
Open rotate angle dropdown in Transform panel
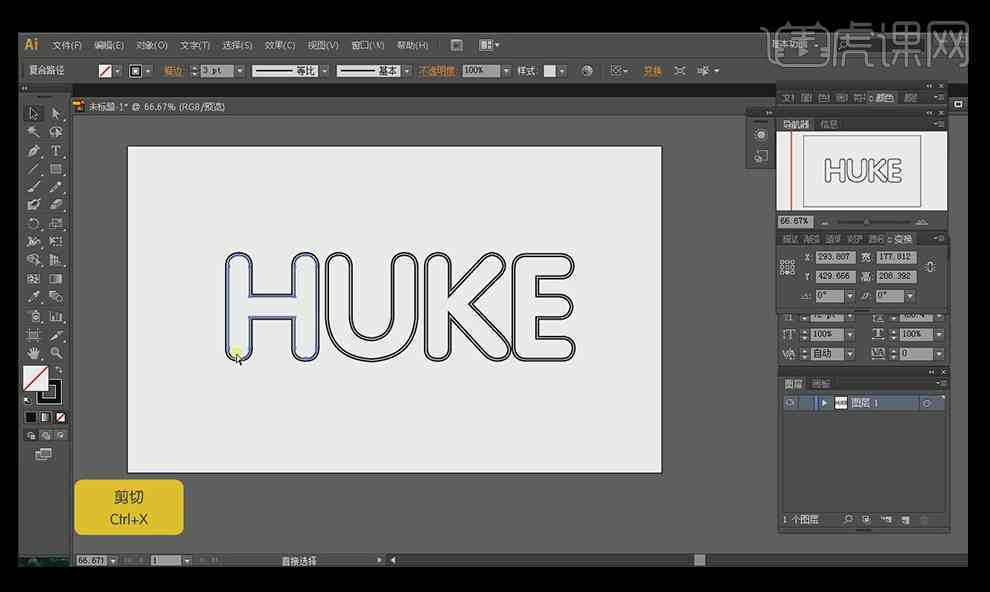tap(850, 296)
